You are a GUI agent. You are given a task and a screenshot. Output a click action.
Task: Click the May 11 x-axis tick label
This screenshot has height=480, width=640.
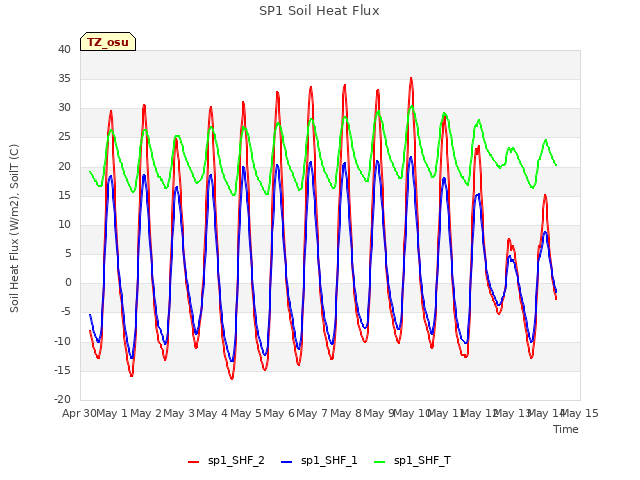pyautogui.click(x=446, y=413)
